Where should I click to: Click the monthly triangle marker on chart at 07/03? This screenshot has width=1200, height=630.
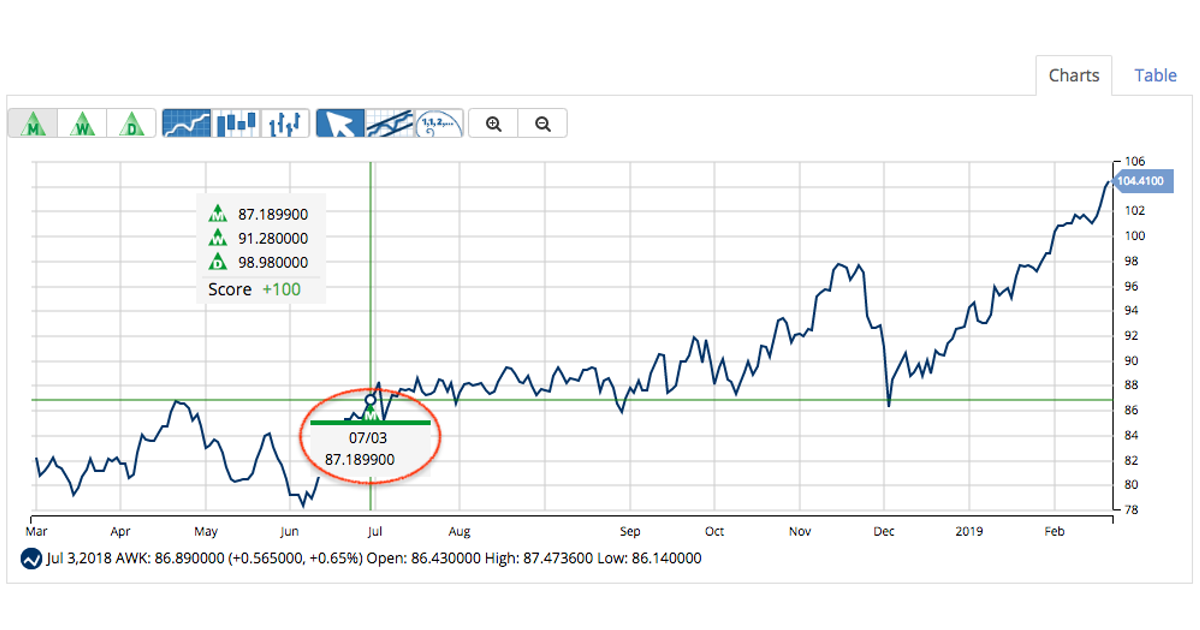point(370,412)
